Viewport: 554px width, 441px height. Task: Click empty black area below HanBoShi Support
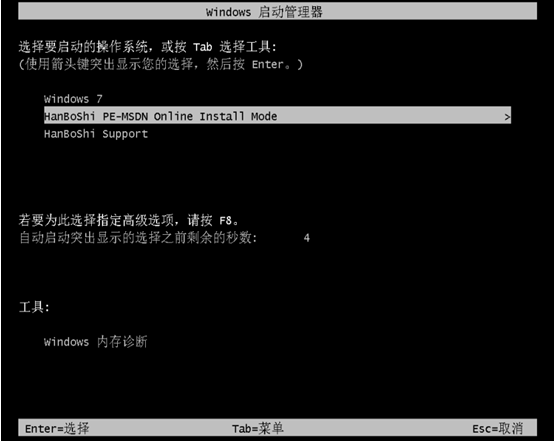coord(277,173)
